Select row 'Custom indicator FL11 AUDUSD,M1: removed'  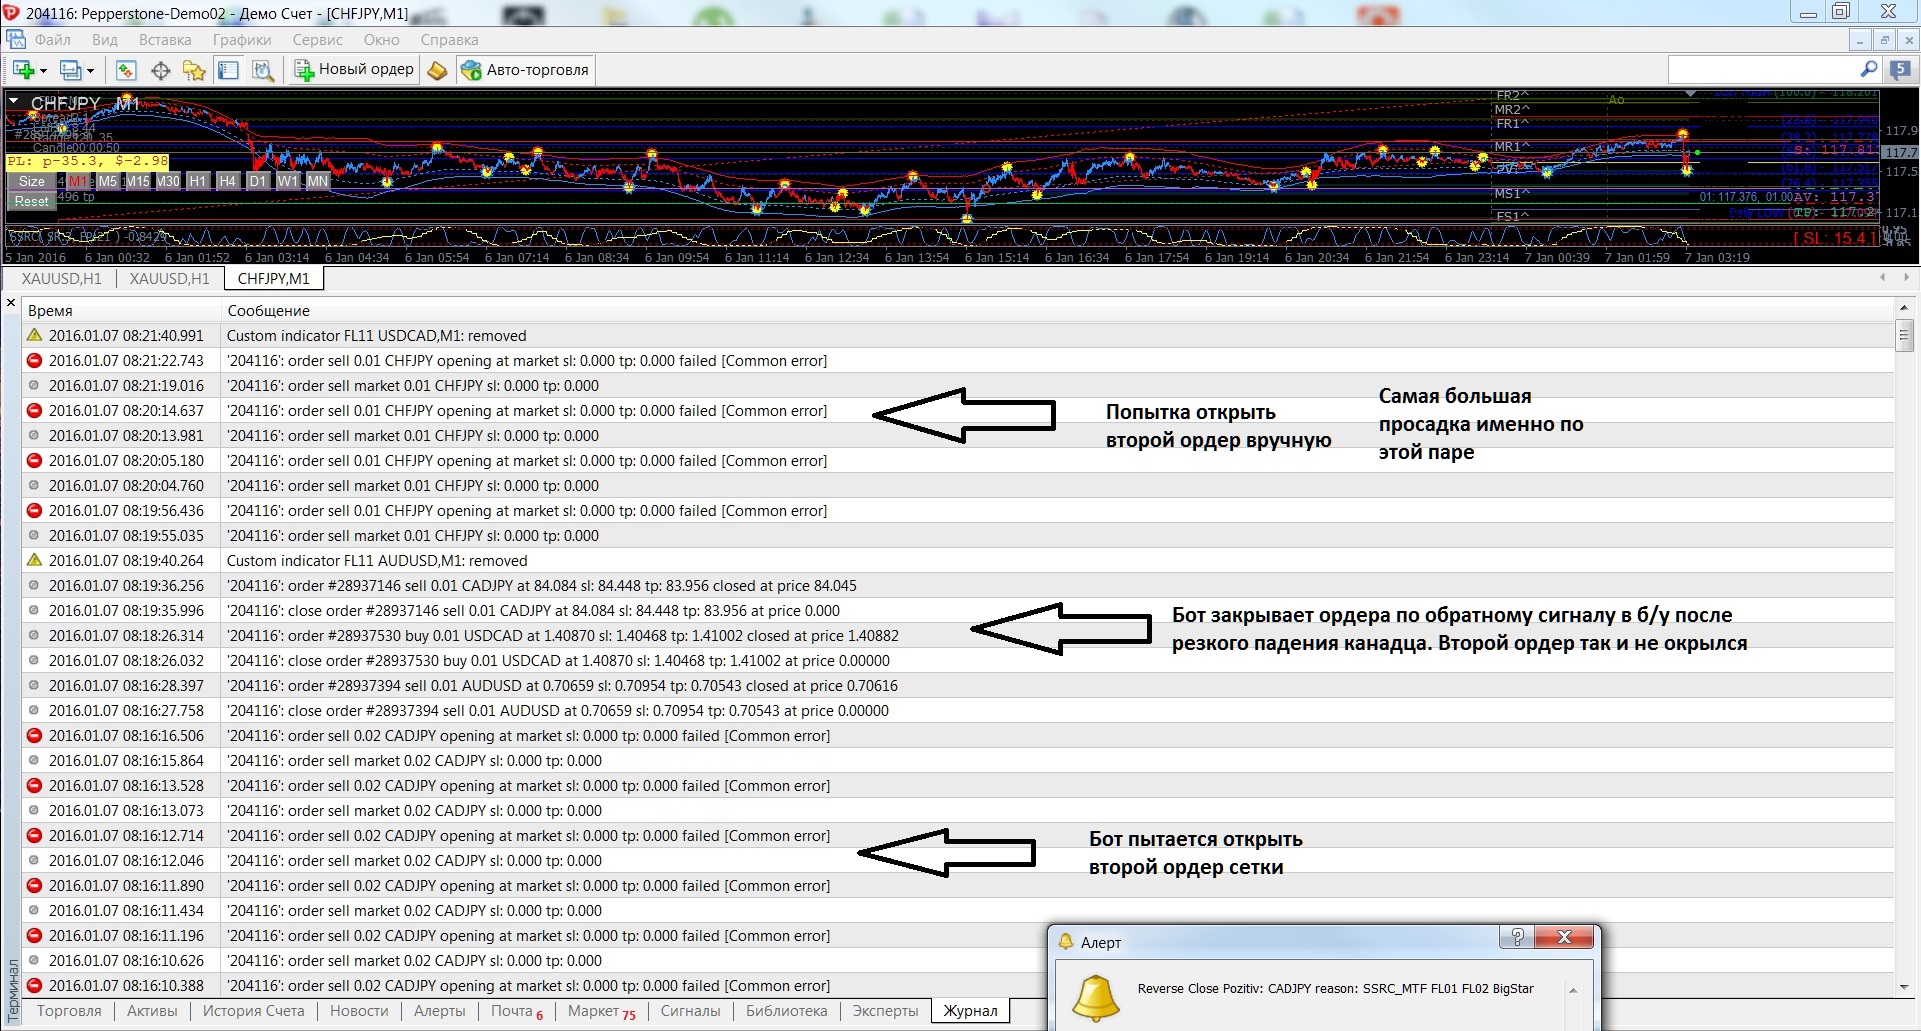click(958, 561)
